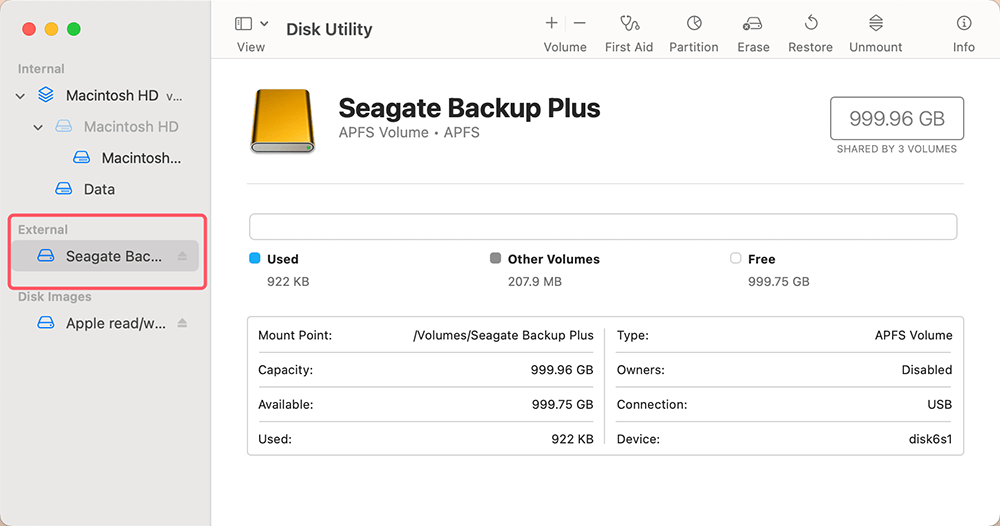Image resolution: width=1000 pixels, height=526 pixels.
Task: Click the green zoom window button
Action: point(73,29)
